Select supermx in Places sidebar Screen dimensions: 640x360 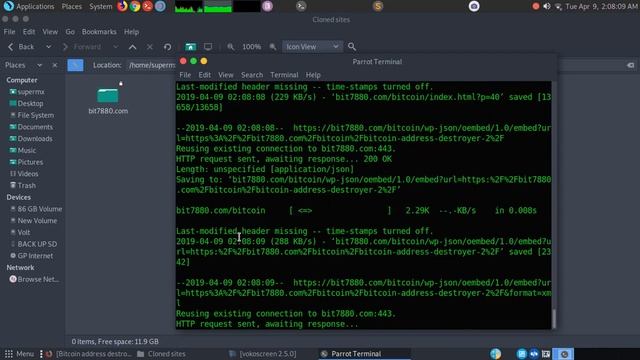[x=27, y=92]
